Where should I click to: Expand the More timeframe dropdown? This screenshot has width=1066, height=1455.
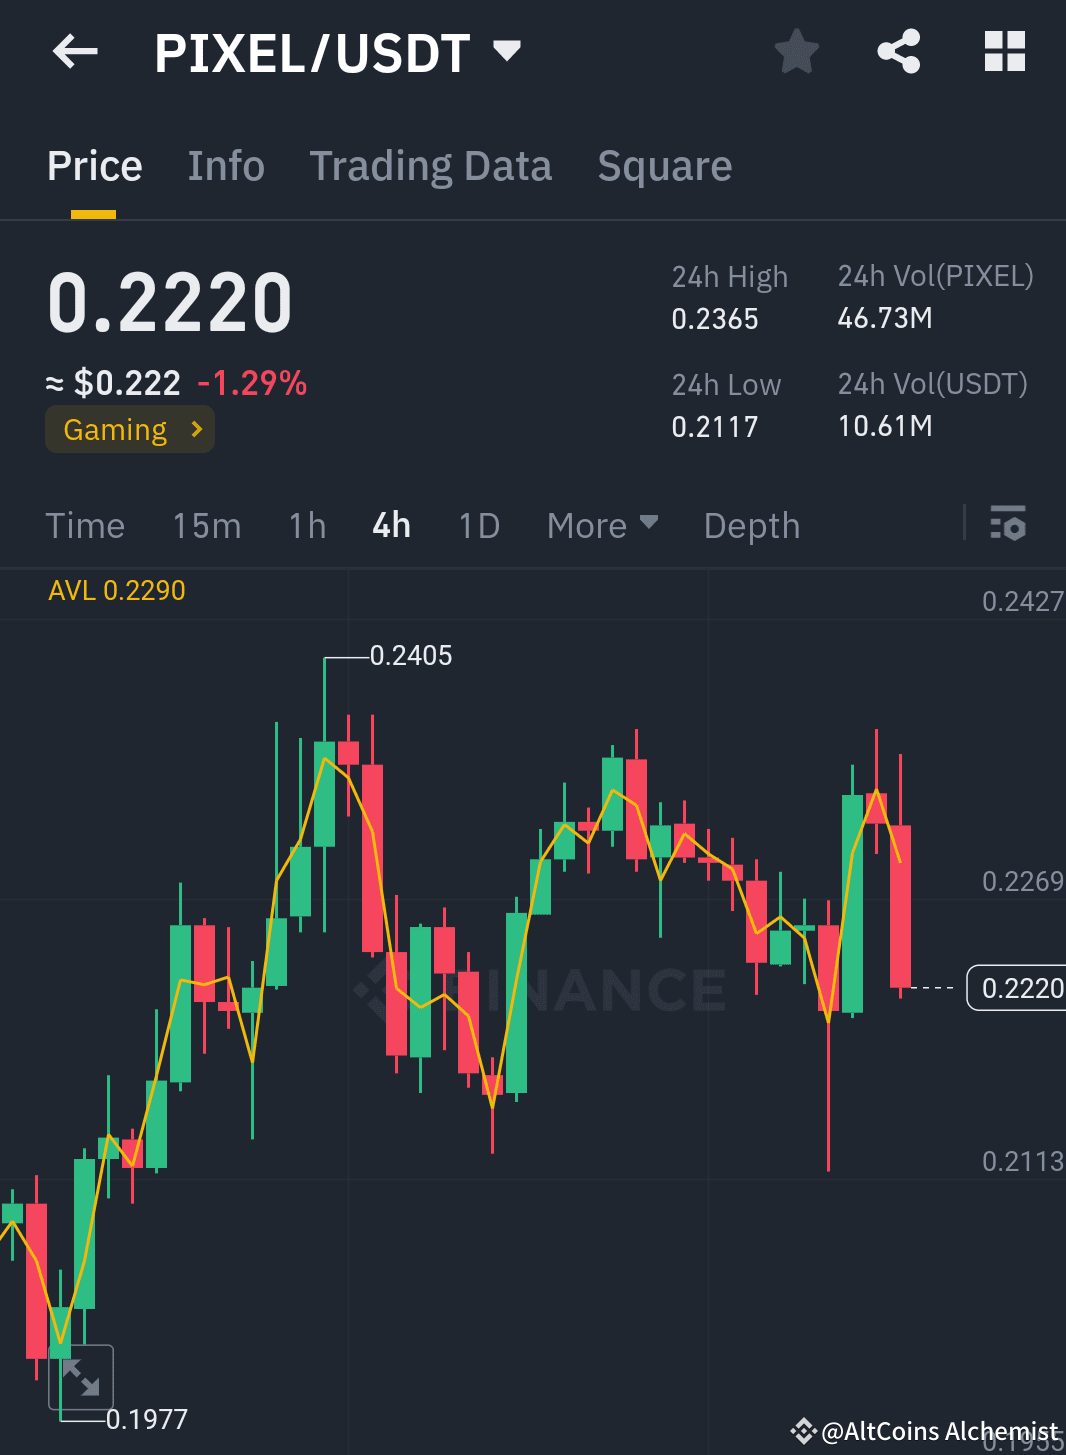(x=601, y=524)
